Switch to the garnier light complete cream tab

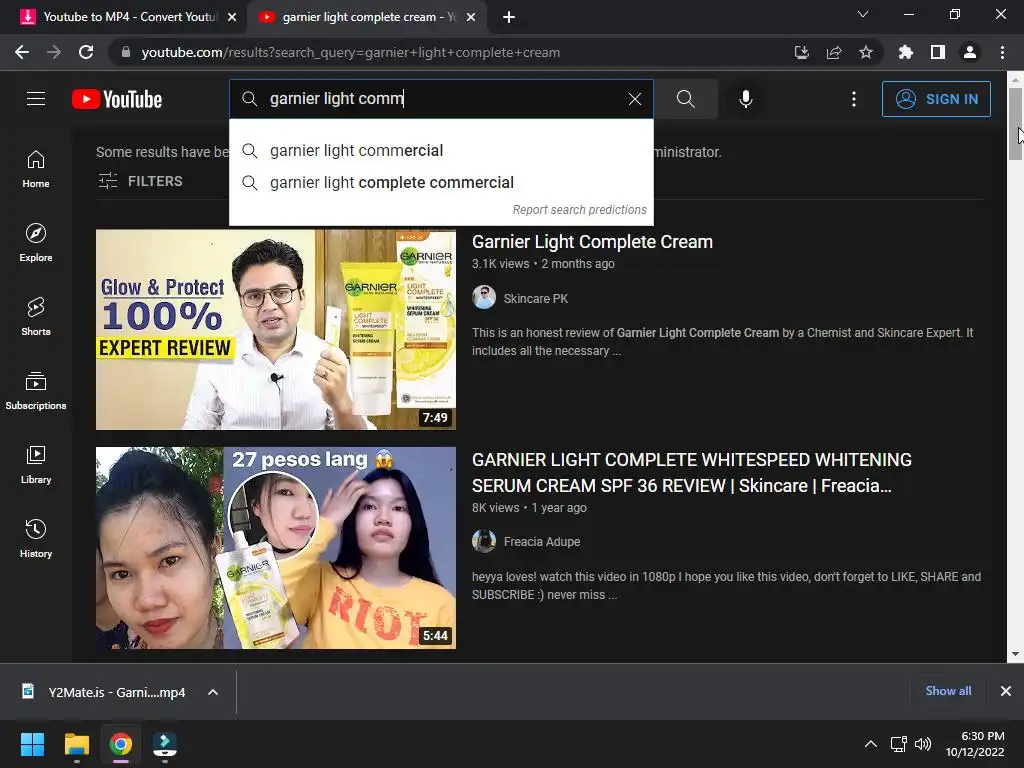[x=366, y=17]
